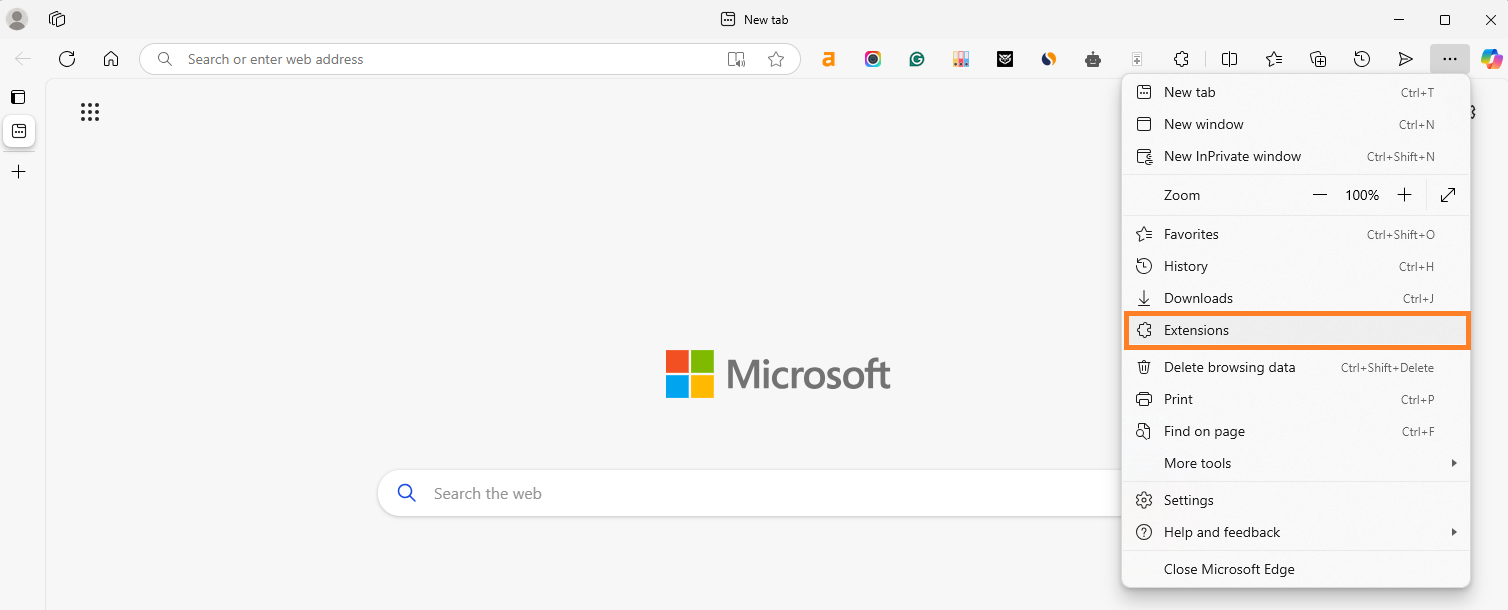Click the rainbow-ring camera extension icon
1508x610 pixels.
click(873, 59)
